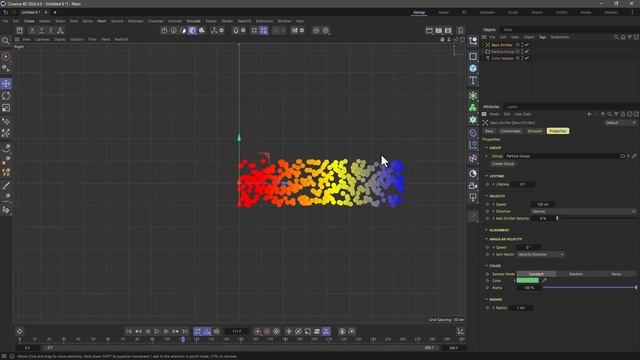Screen dimensions: 640x360
Task: Click the Null/coordinate object icon in palette
Action: [473, 40]
